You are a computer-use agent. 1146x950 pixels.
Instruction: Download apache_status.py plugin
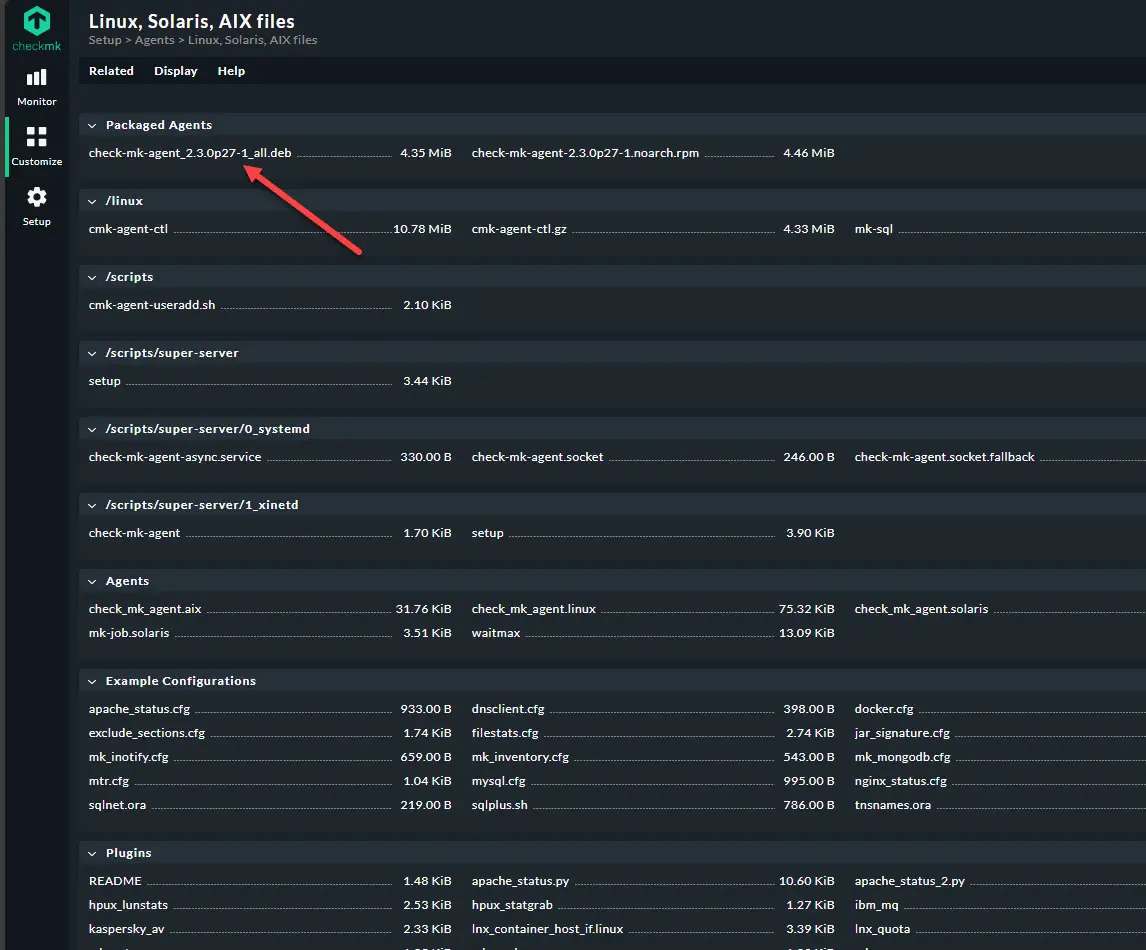point(520,881)
